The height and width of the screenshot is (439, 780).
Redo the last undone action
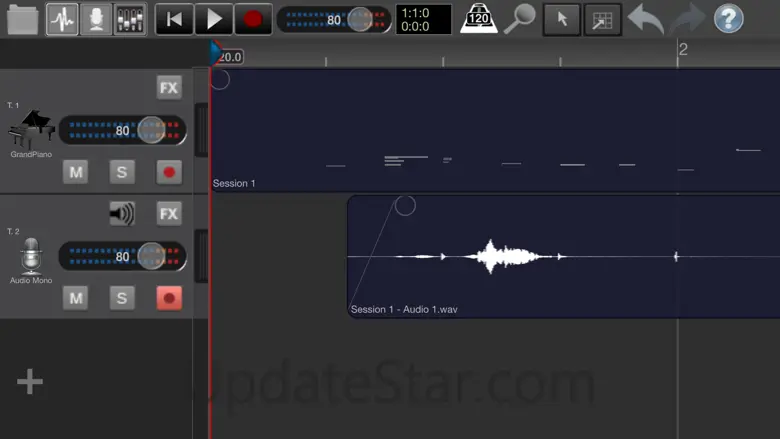687,19
